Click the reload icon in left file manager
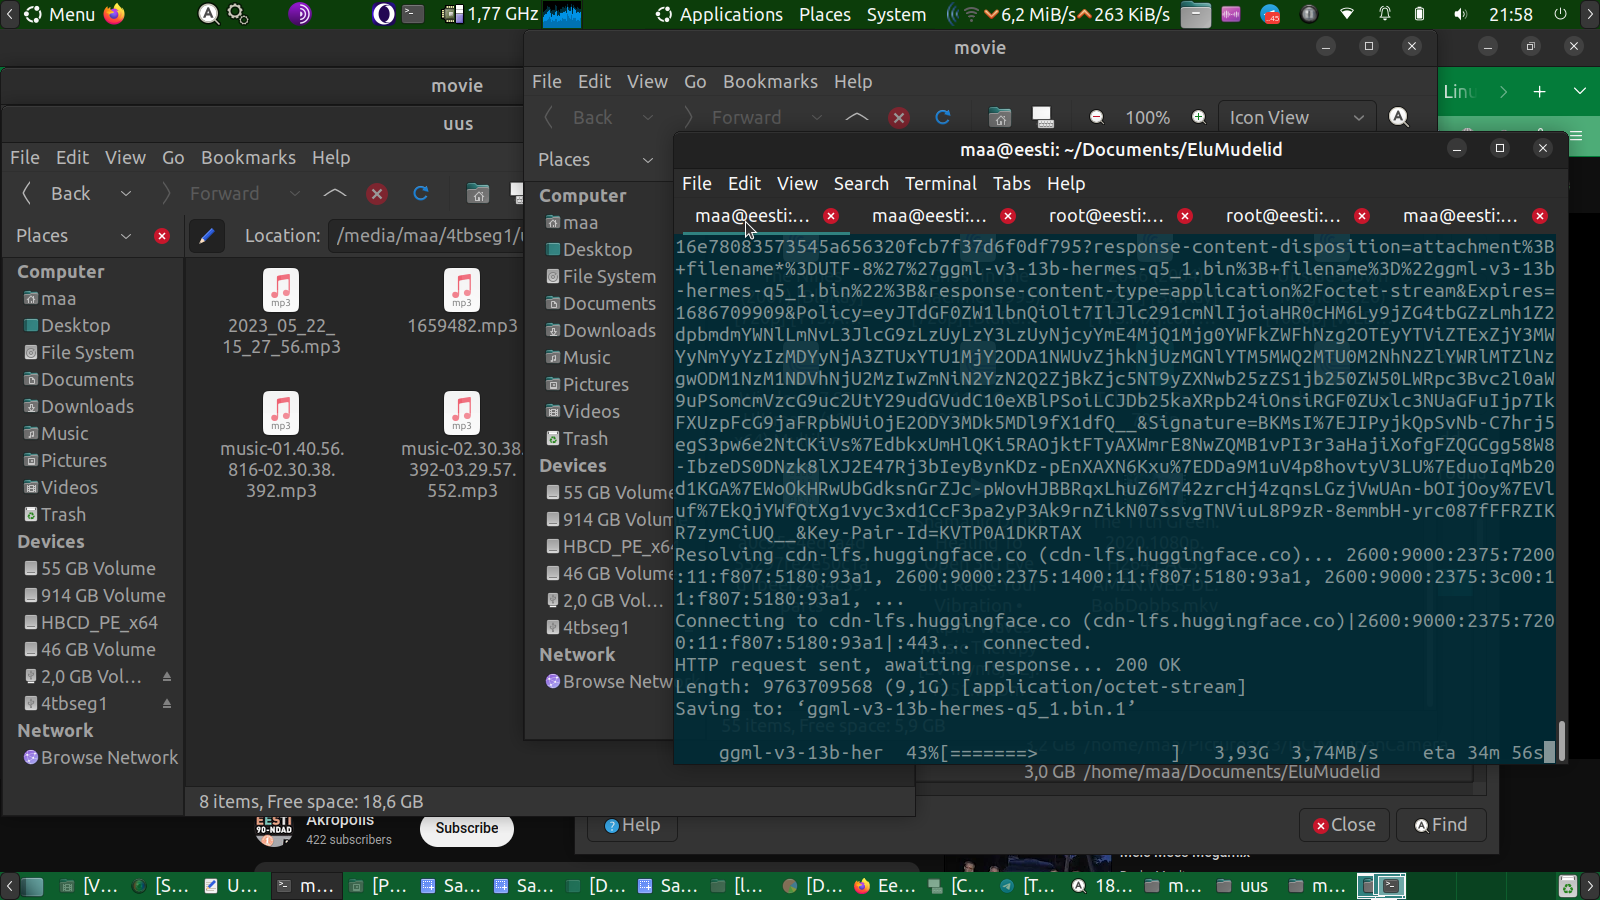This screenshot has width=1600, height=900. point(421,194)
